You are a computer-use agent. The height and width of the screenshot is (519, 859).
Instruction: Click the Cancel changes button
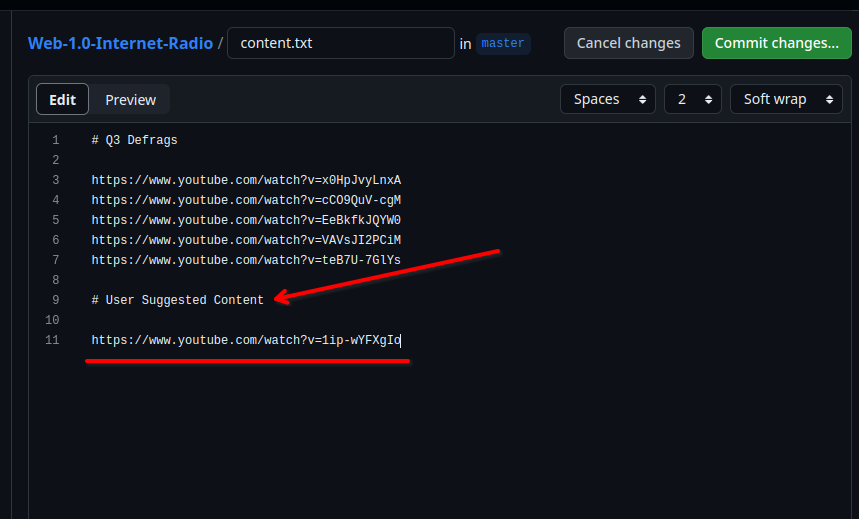628,43
